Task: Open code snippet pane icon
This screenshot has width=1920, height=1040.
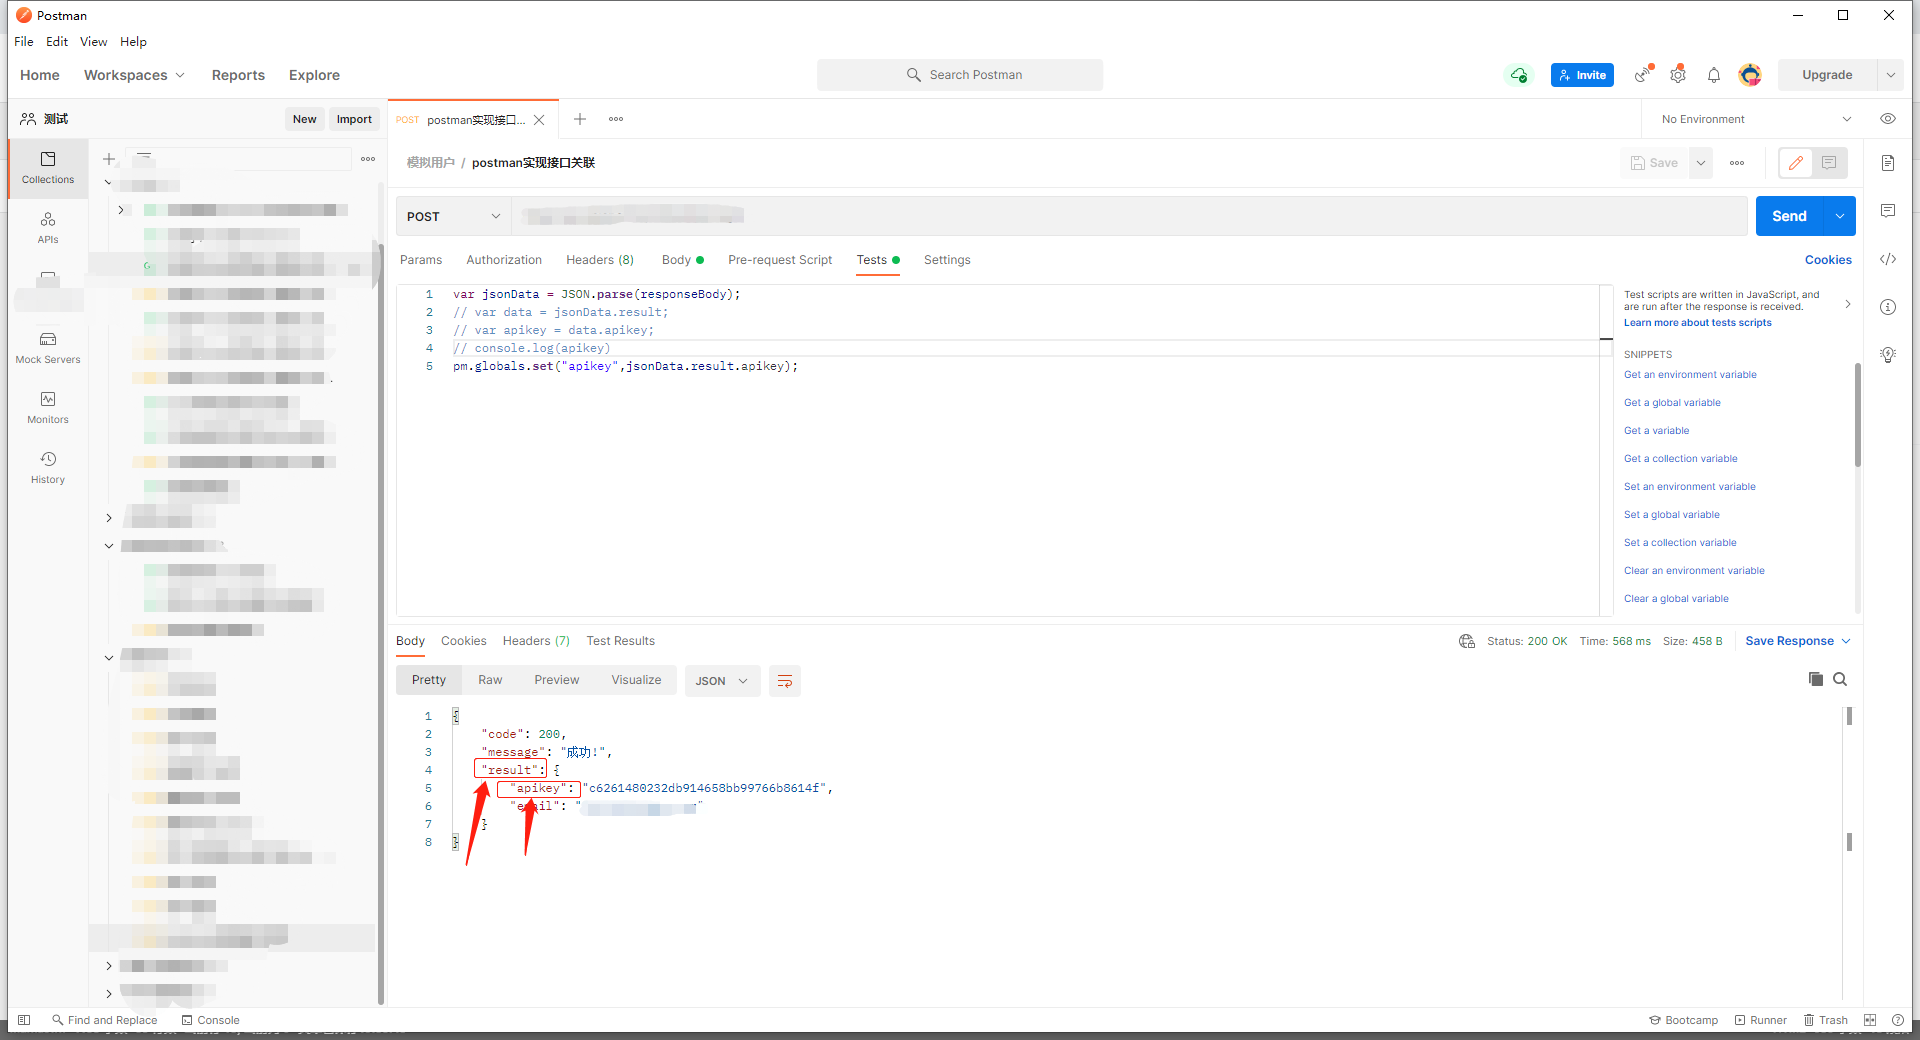Action: tap(1888, 259)
